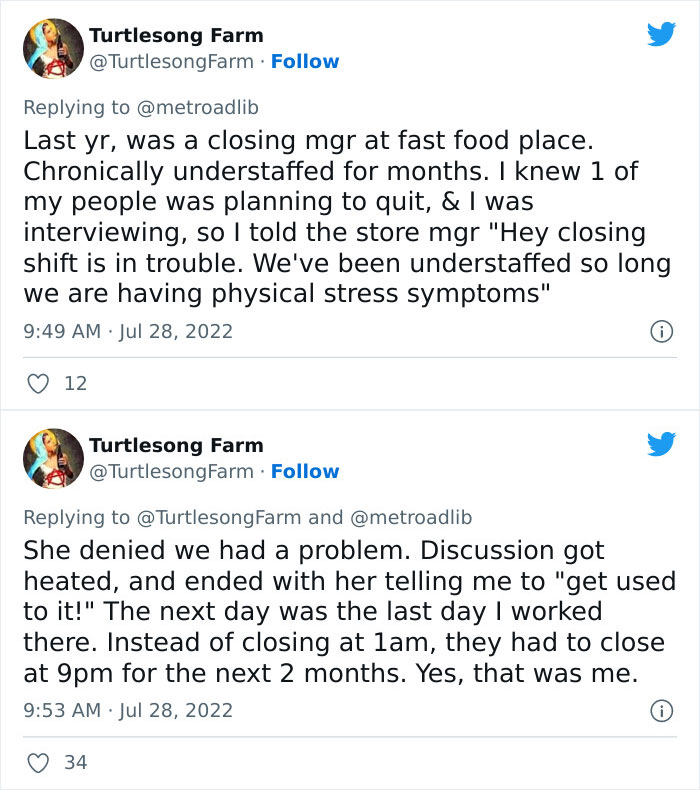The image size is (700, 790).
Task: Open the info icon beside the 9:49 AM timestamp
Action: coord(661,331)
